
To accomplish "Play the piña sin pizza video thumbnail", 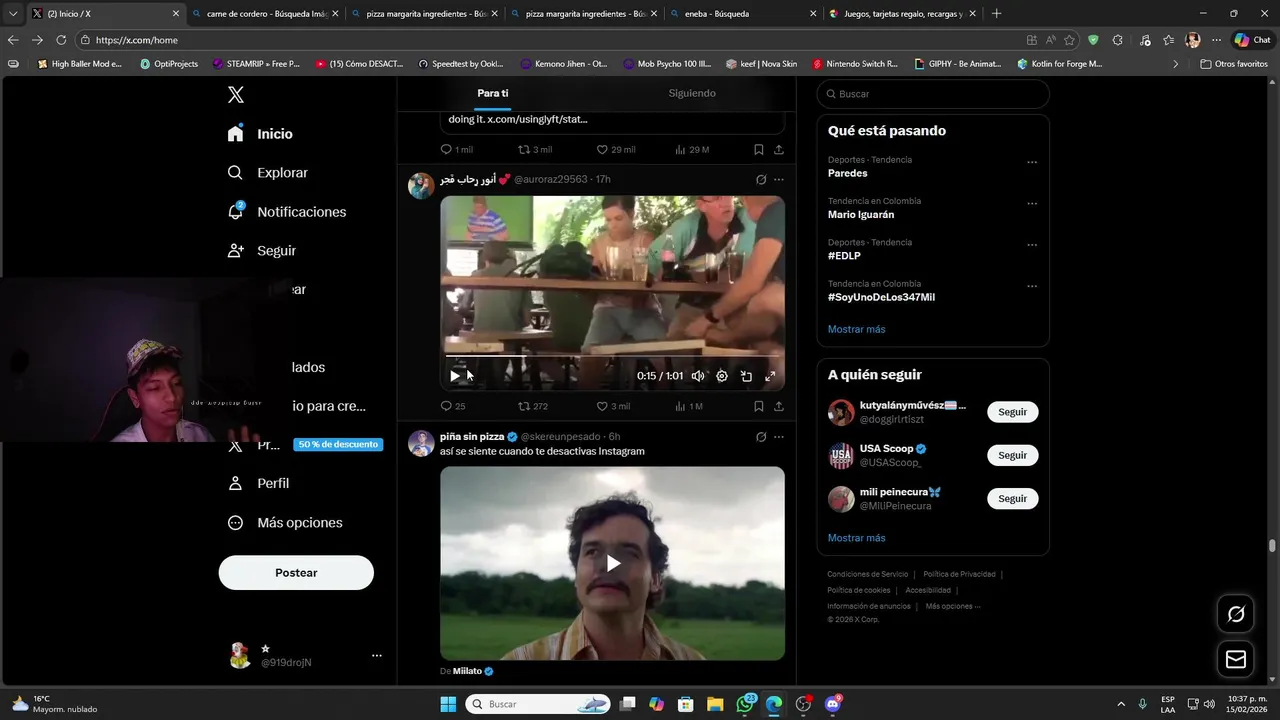I will pos(613,563).
